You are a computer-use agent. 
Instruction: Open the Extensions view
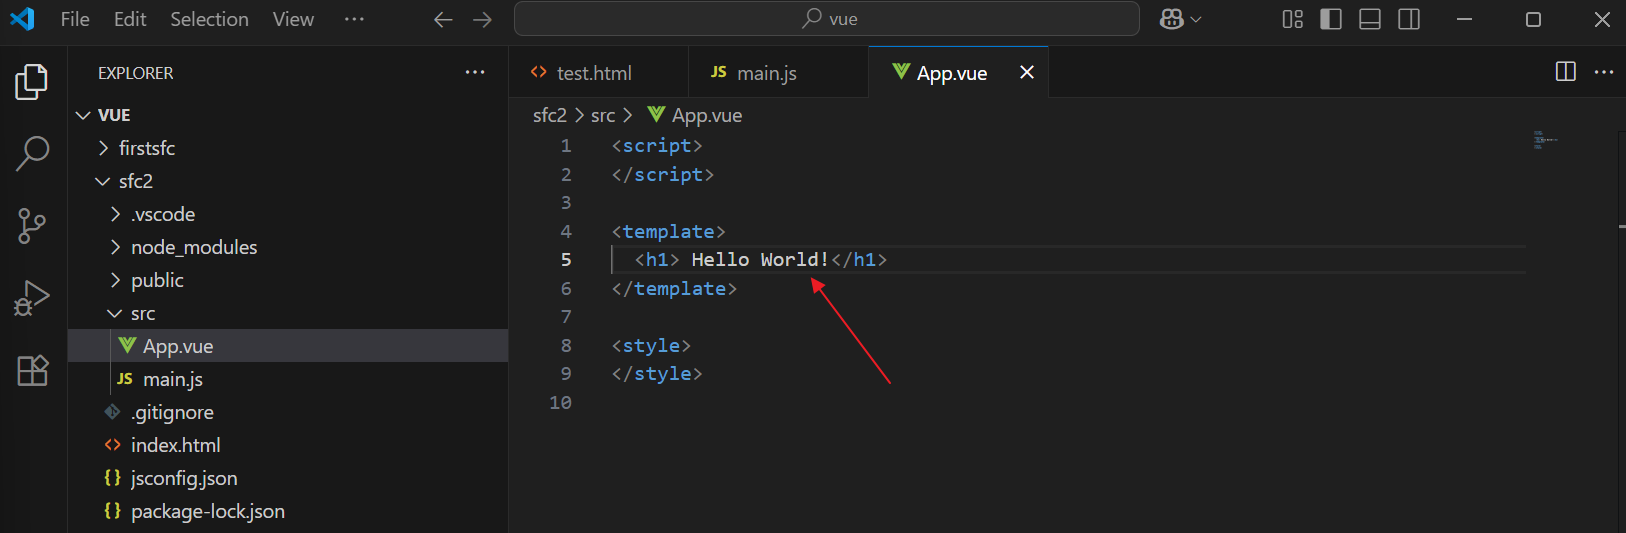pyautogui.click(x=32, y=370)
